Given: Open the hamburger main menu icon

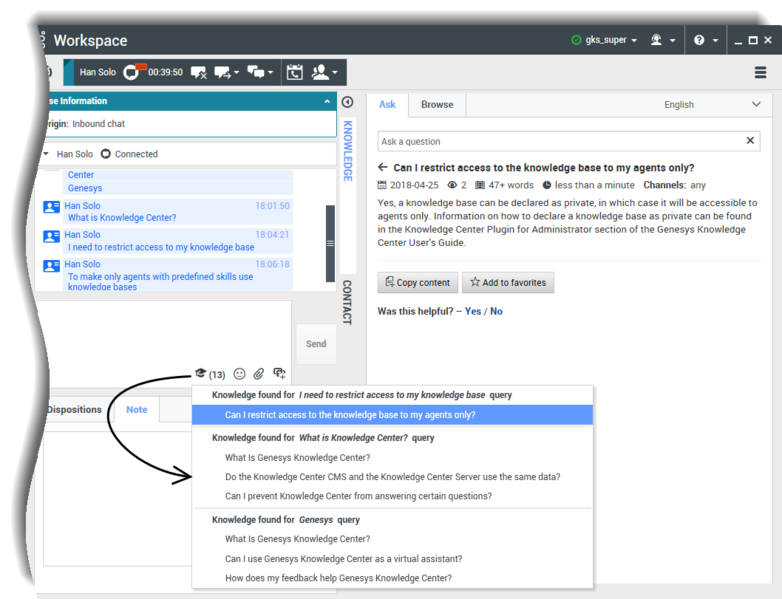Looking at the screenshot, I should click(760, 72).
